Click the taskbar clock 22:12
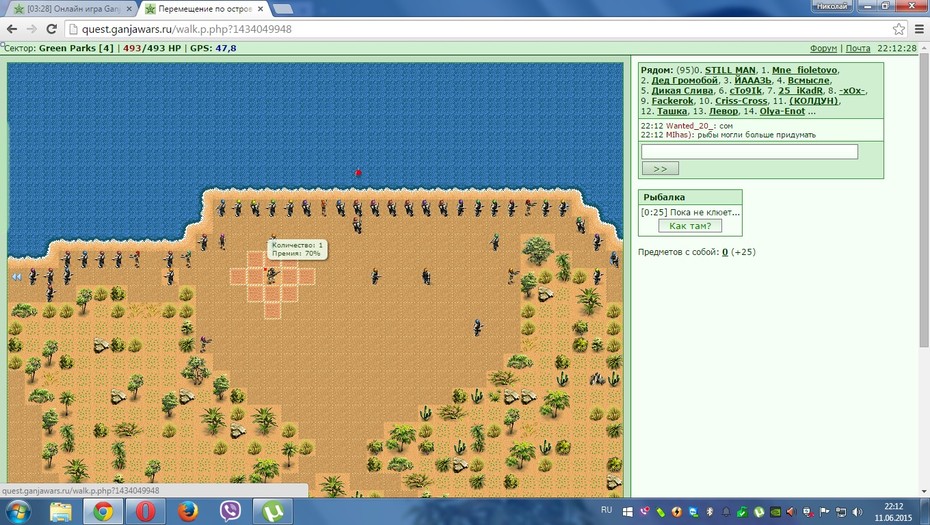The image size is (930, 525). (x=893, y=507)
